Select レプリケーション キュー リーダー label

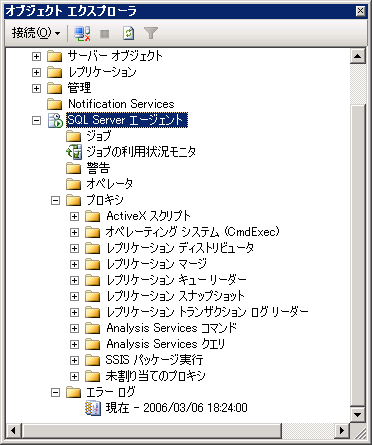pos(176,280)
